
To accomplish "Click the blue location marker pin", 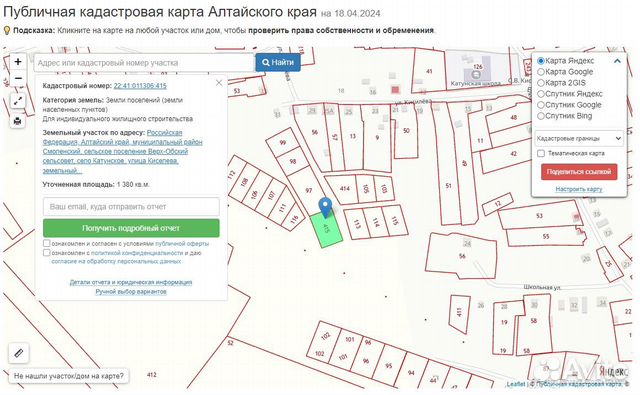I will tap(325, 207).
